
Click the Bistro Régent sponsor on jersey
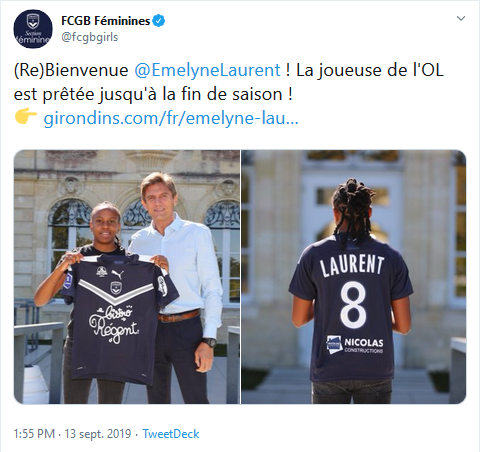pos(114,324)
